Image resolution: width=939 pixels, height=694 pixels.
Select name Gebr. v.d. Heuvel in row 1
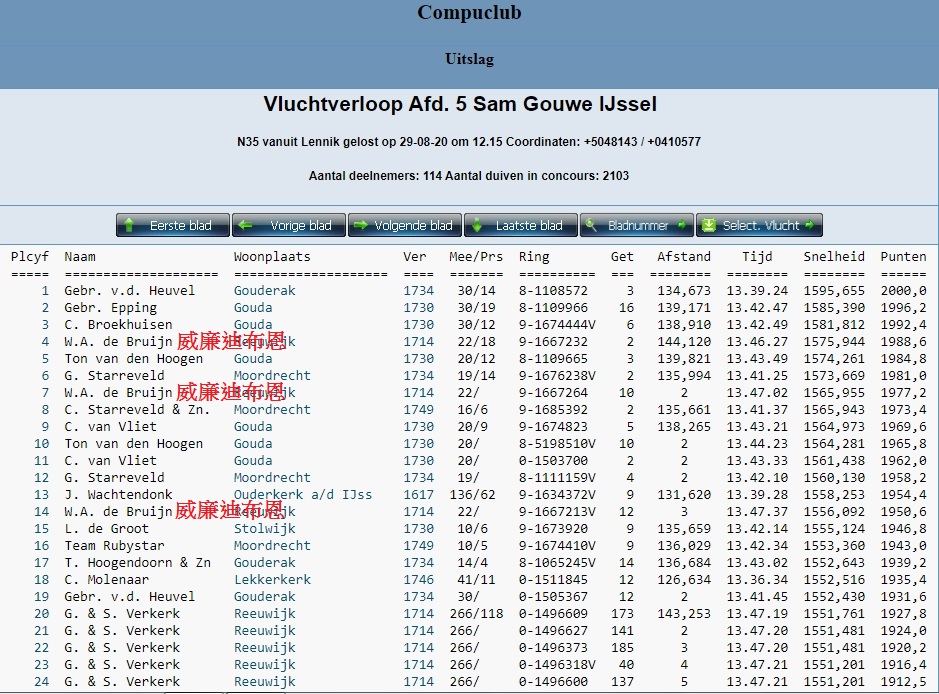(129, 290)
